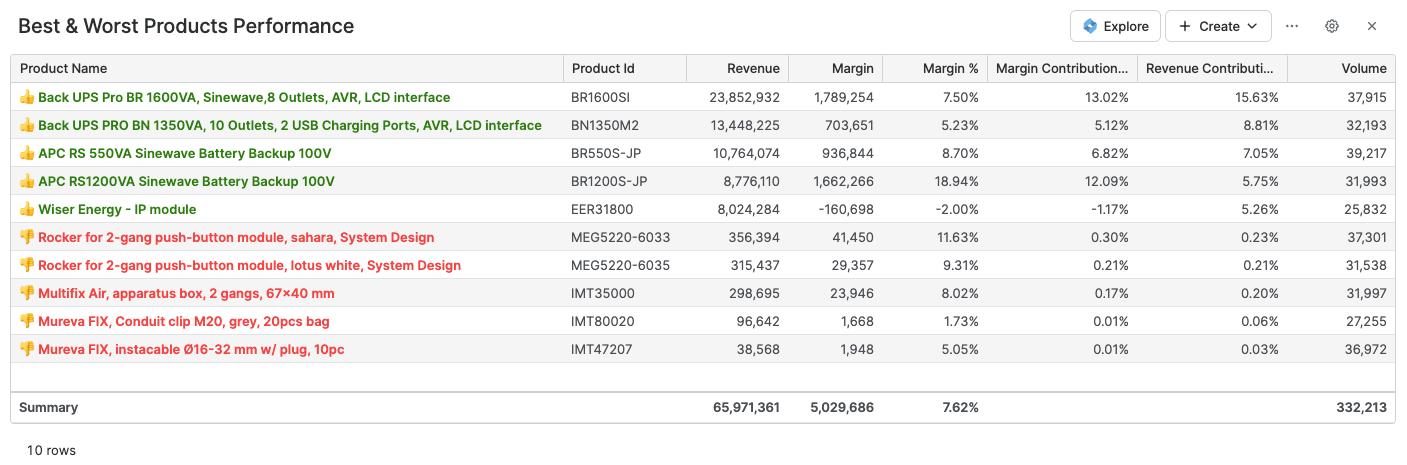Click the Margin Contribution column header
Viewport: 1407px width, 465px height.
coord(1062,69)
